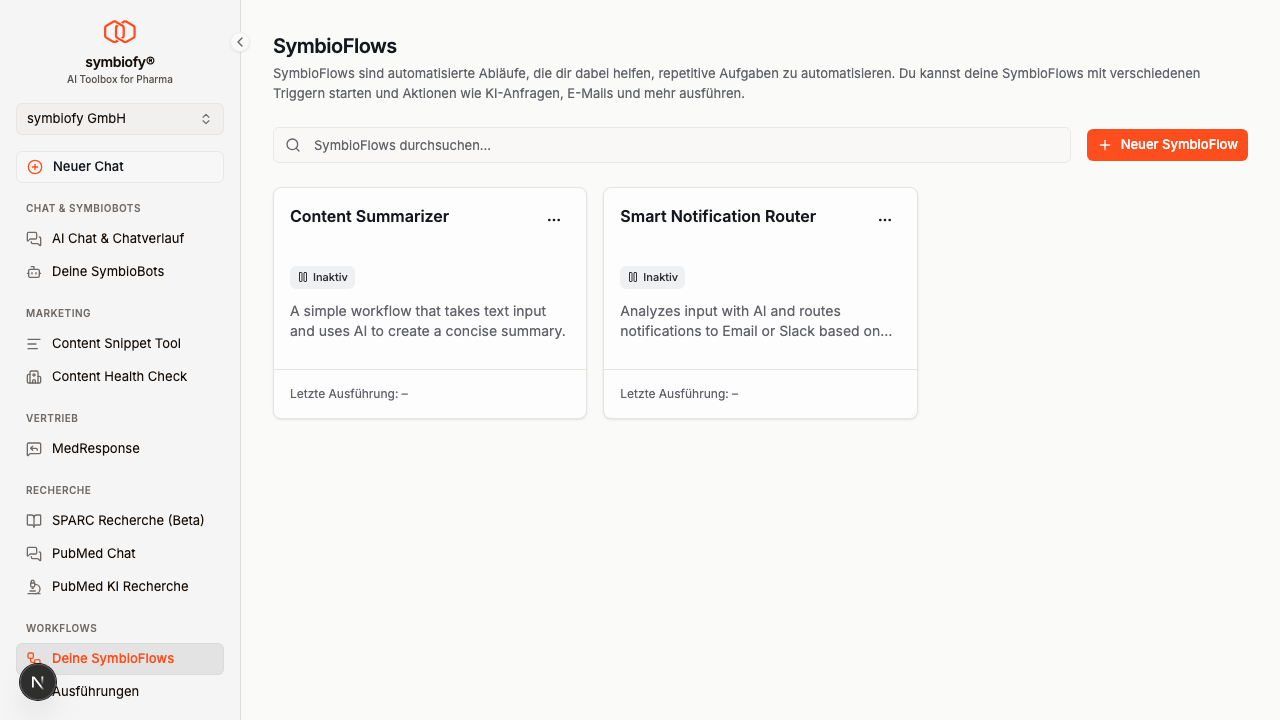1280x720 pixels.
Task: Click the SPARC Recherche (Beta) book icon
Action: pyautogui.click(x=34, y=520)
